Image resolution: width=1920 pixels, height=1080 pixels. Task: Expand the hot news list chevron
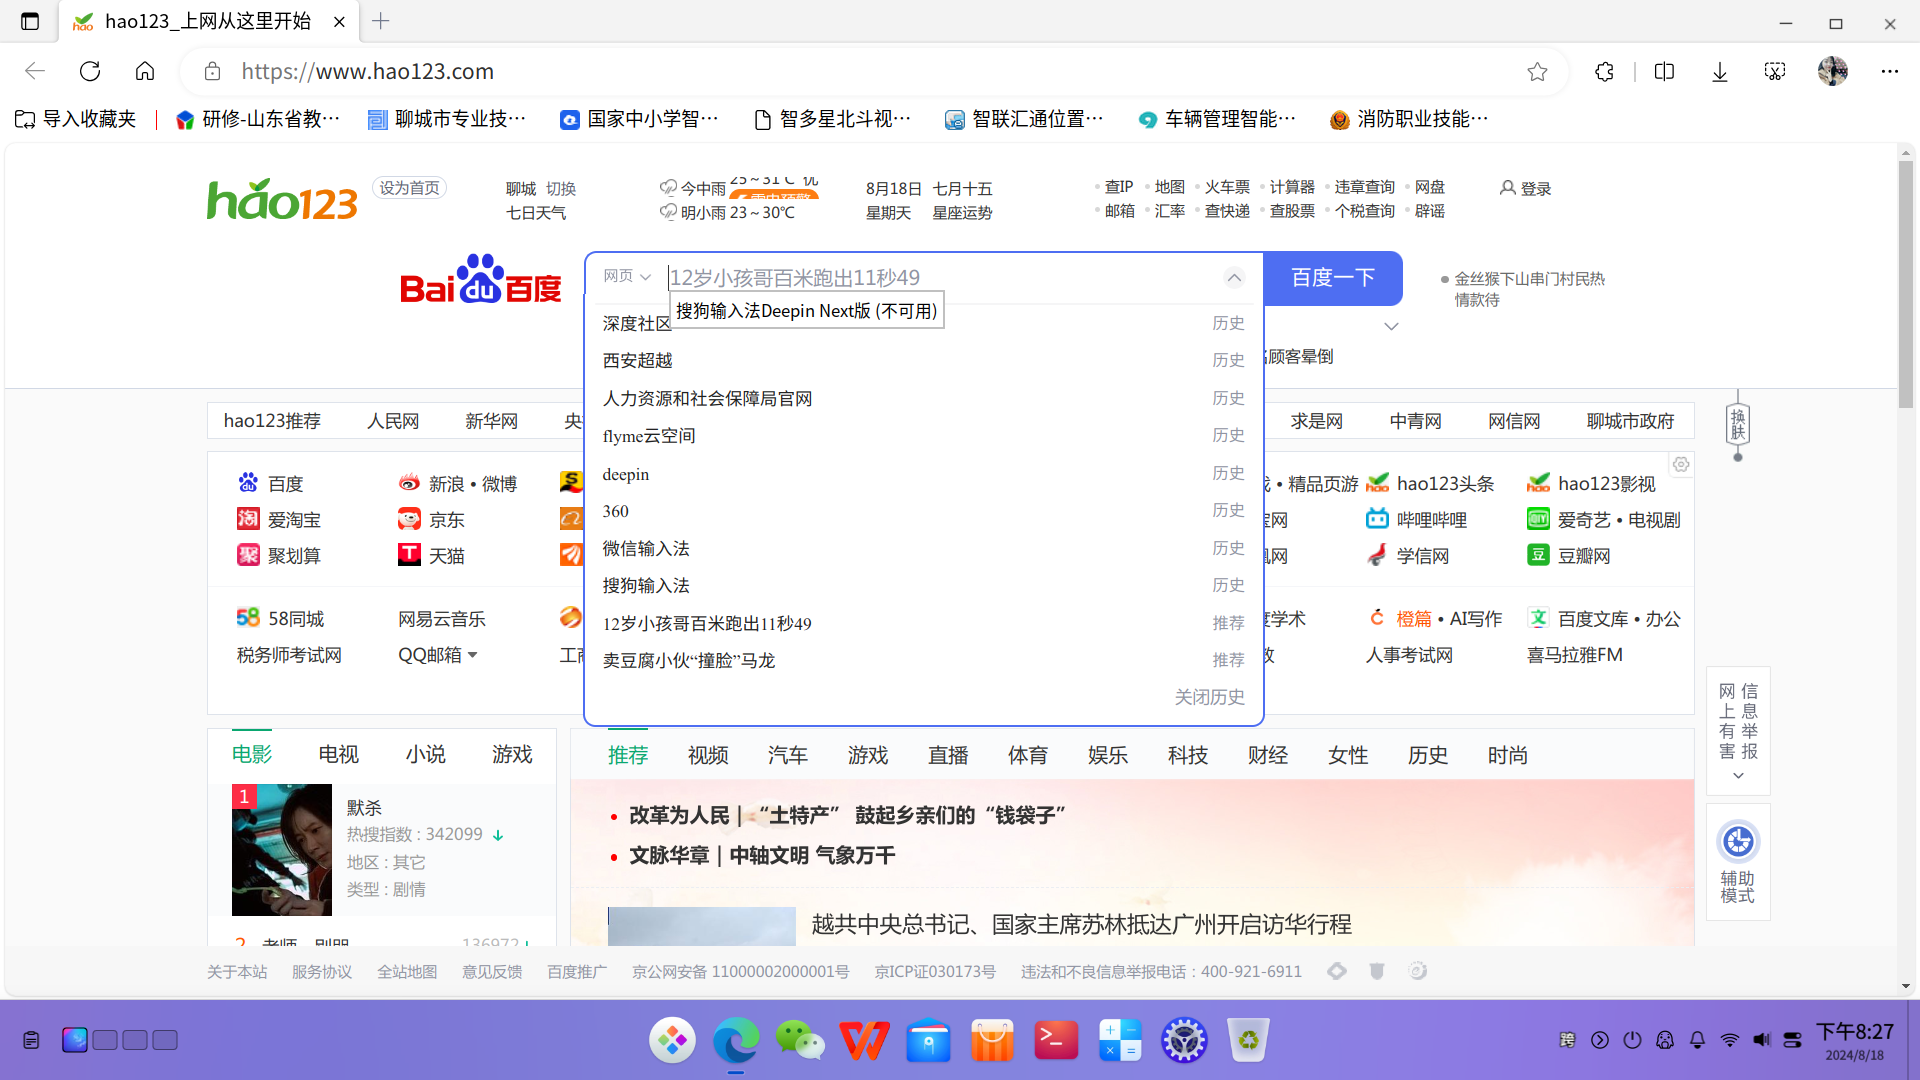click(x=1391, y=326)
